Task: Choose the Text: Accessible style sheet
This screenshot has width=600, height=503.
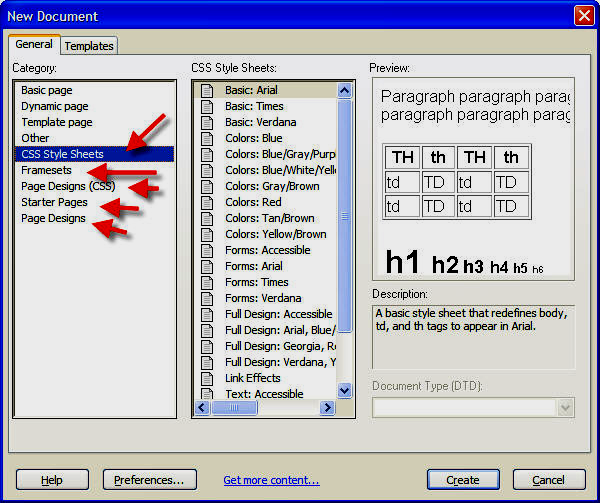Action: pyautogui.click(x=264, y=394)
